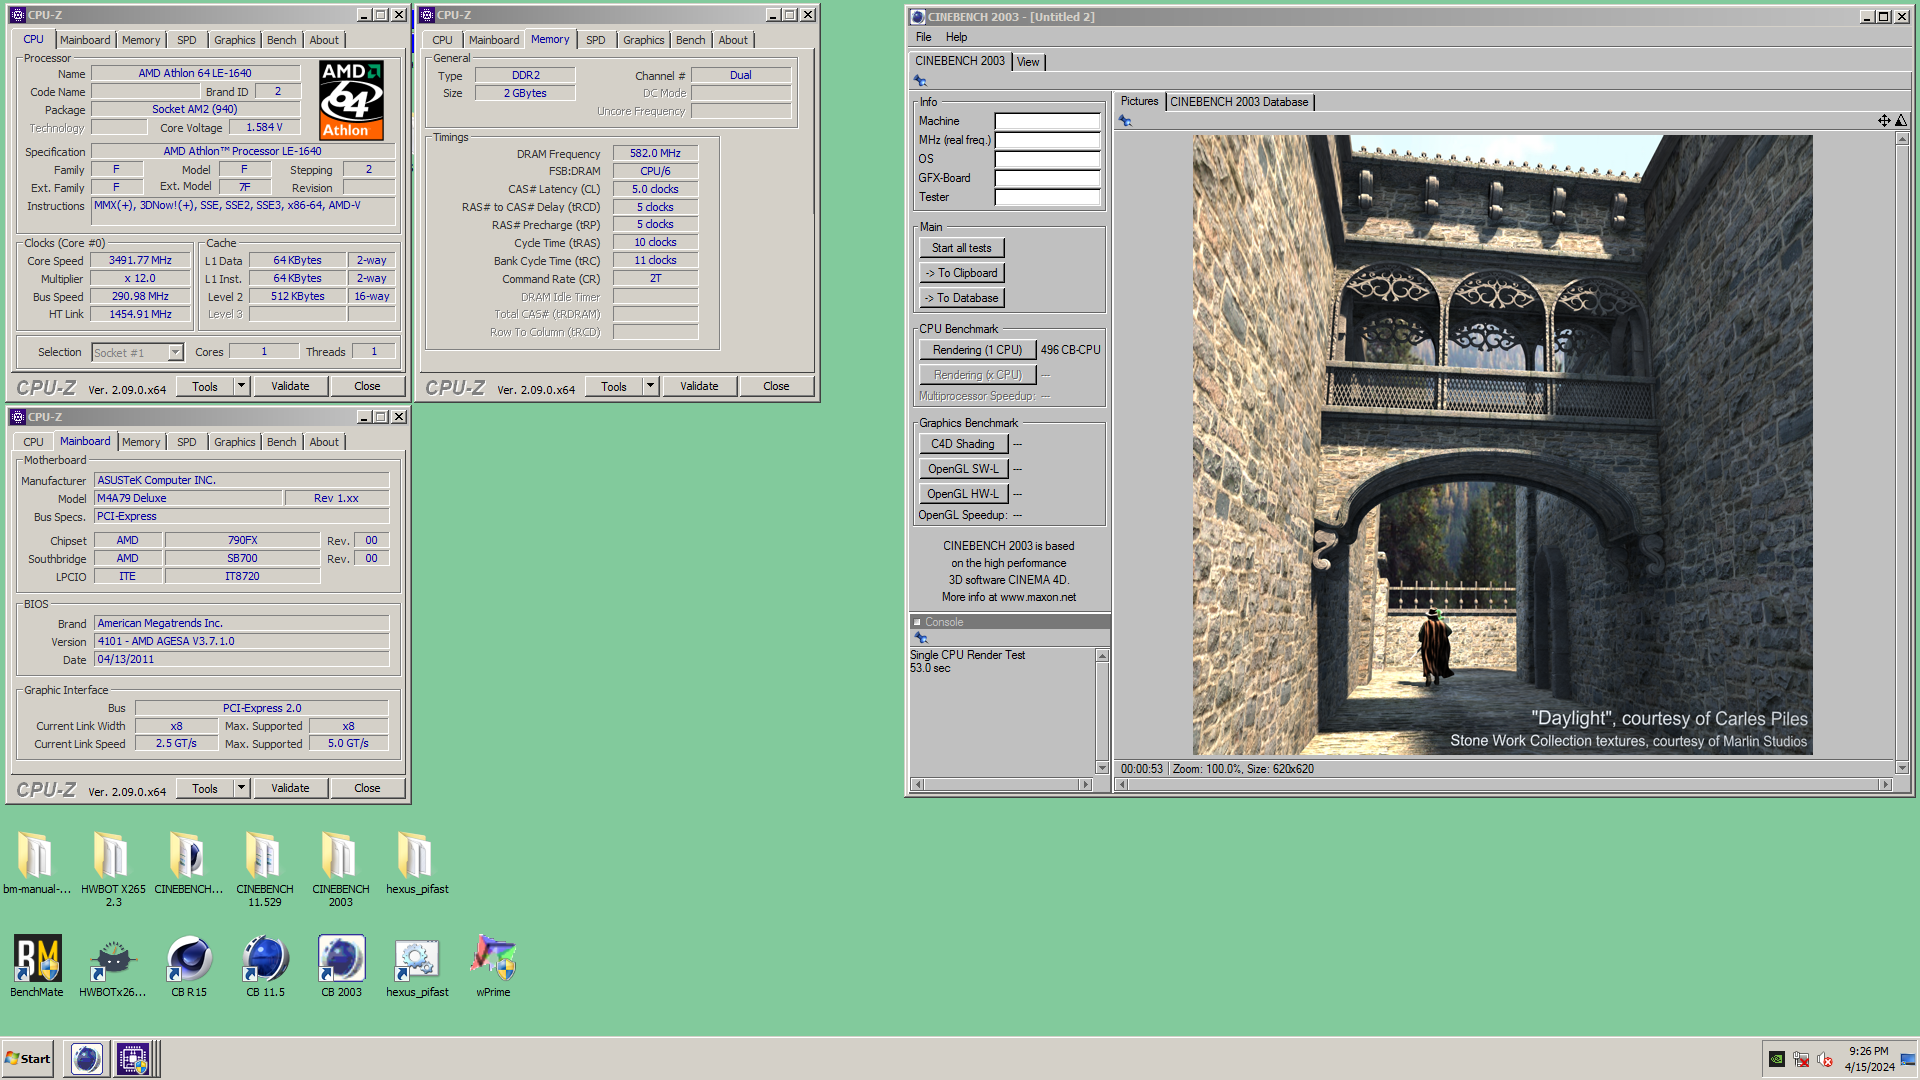
Task: Run the Rendering (1 CPU) benchmark
Action: point(977,350)
